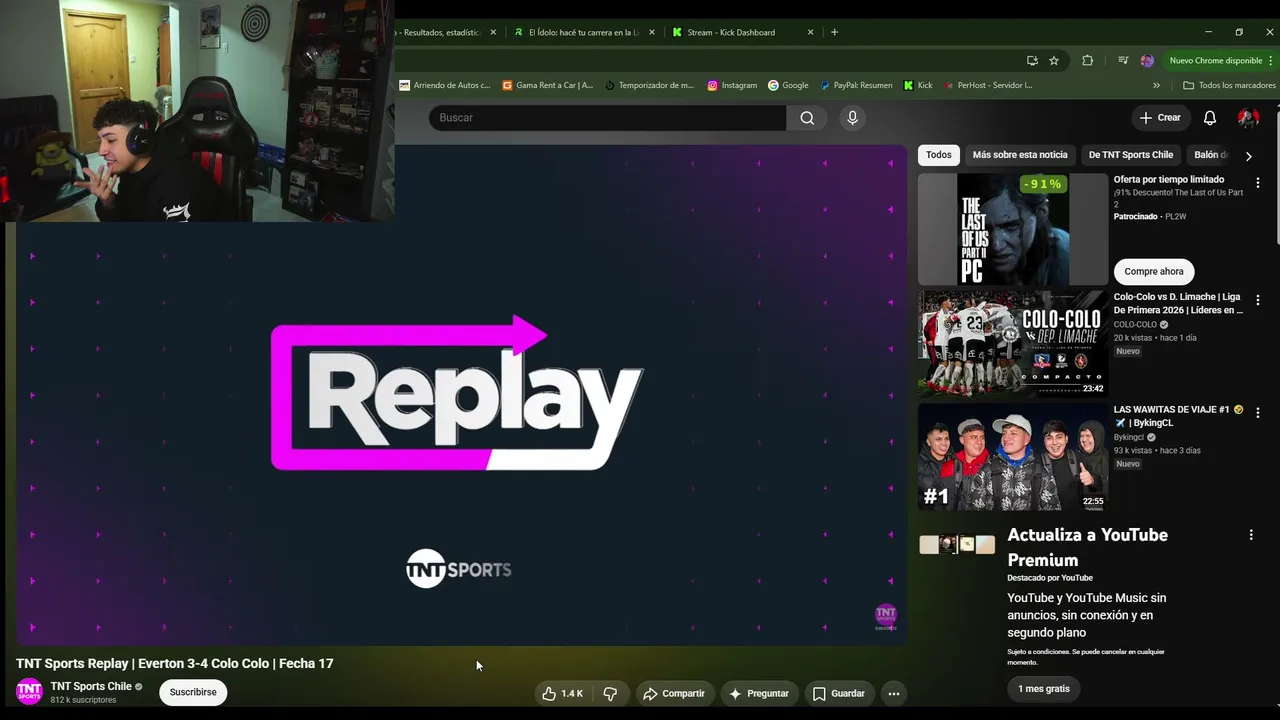Open the Gama Rent a Car bookmark
This screenshot has width=1280, height=720.
pyautogui.click(x=548, y=85)
